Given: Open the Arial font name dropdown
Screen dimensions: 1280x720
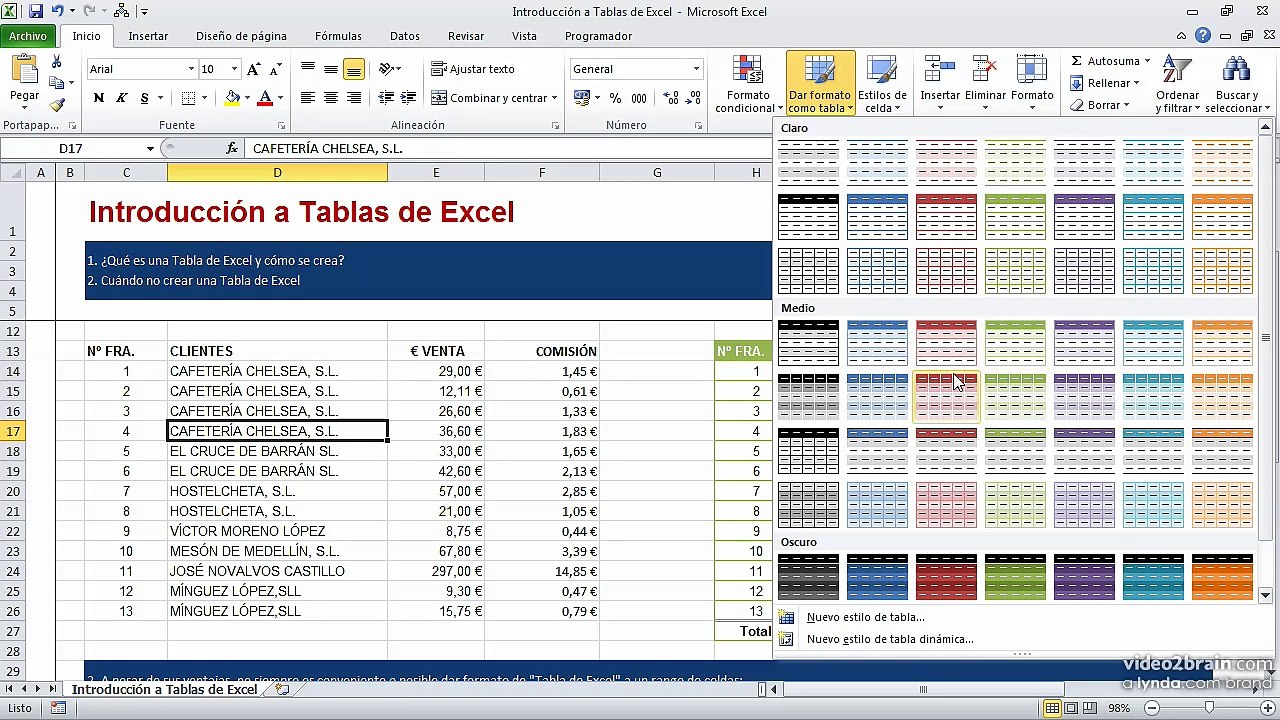Looking at the screenshot, I should coord(191,69).
